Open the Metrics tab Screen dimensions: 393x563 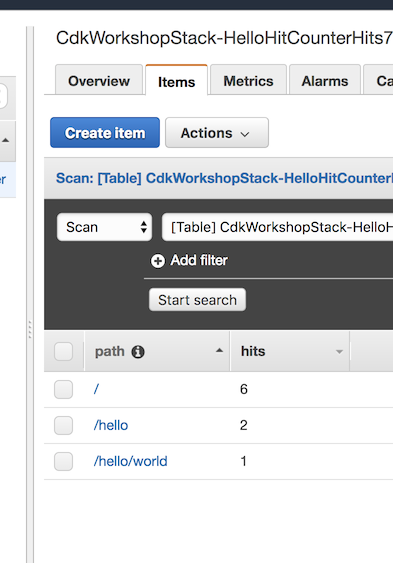pos(248,80)
